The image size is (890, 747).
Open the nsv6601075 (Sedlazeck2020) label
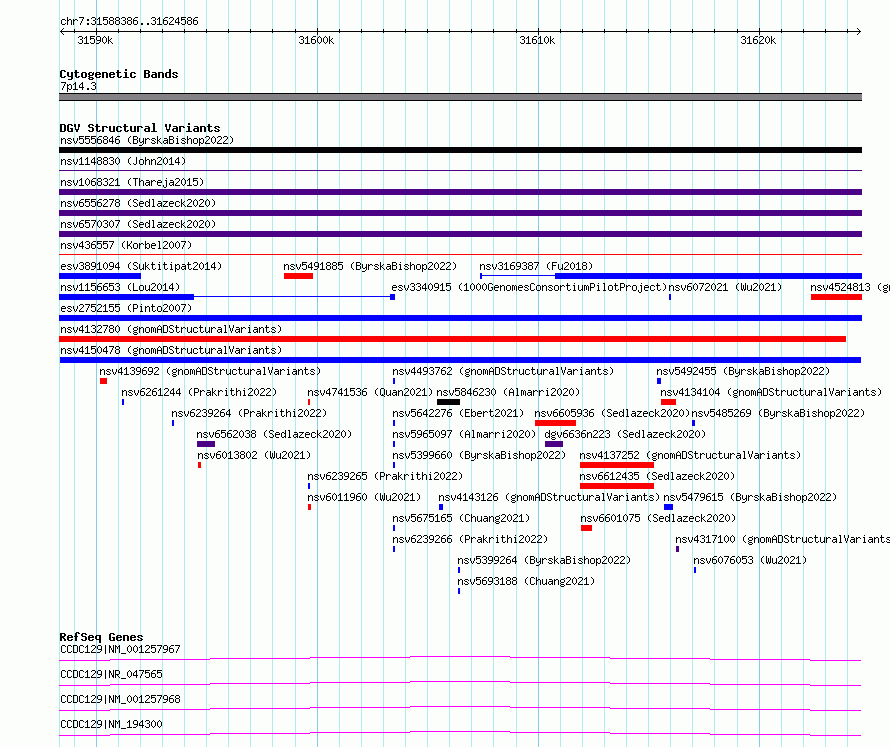tap(658, 518)
